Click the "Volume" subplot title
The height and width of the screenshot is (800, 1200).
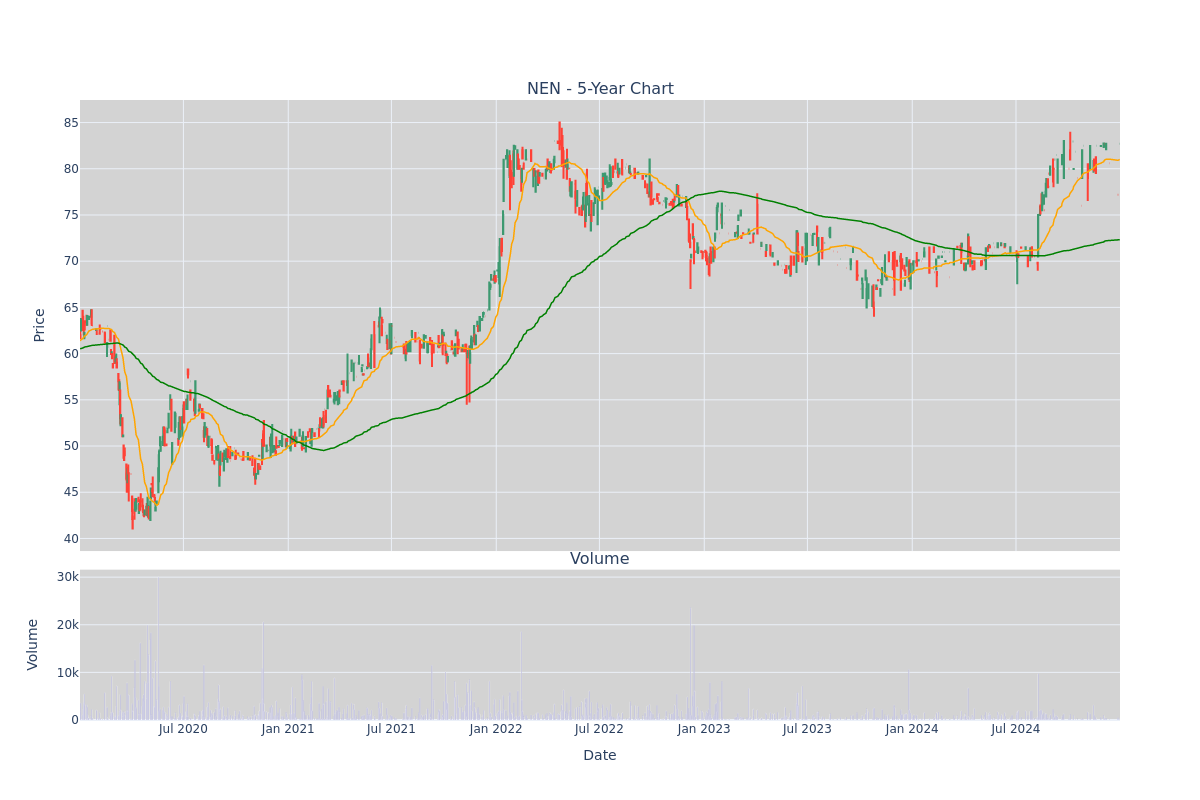pyautogui.click(x=600, y=559)
